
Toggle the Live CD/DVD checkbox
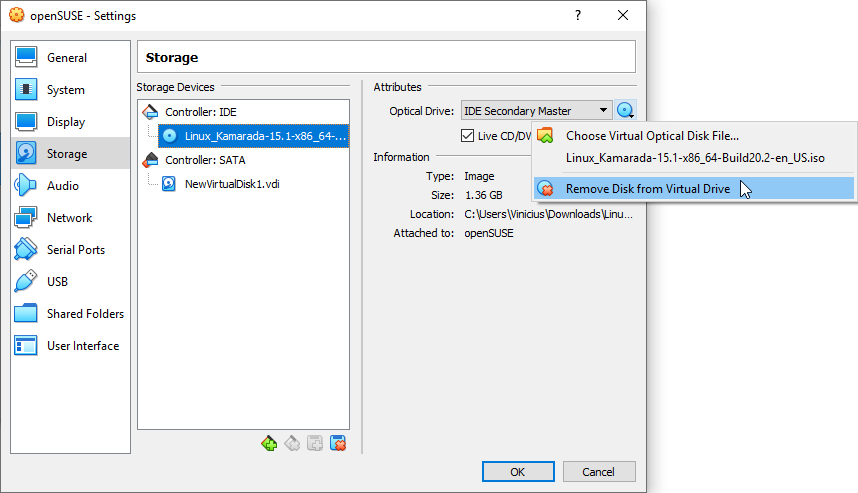(x=467, y=136)
